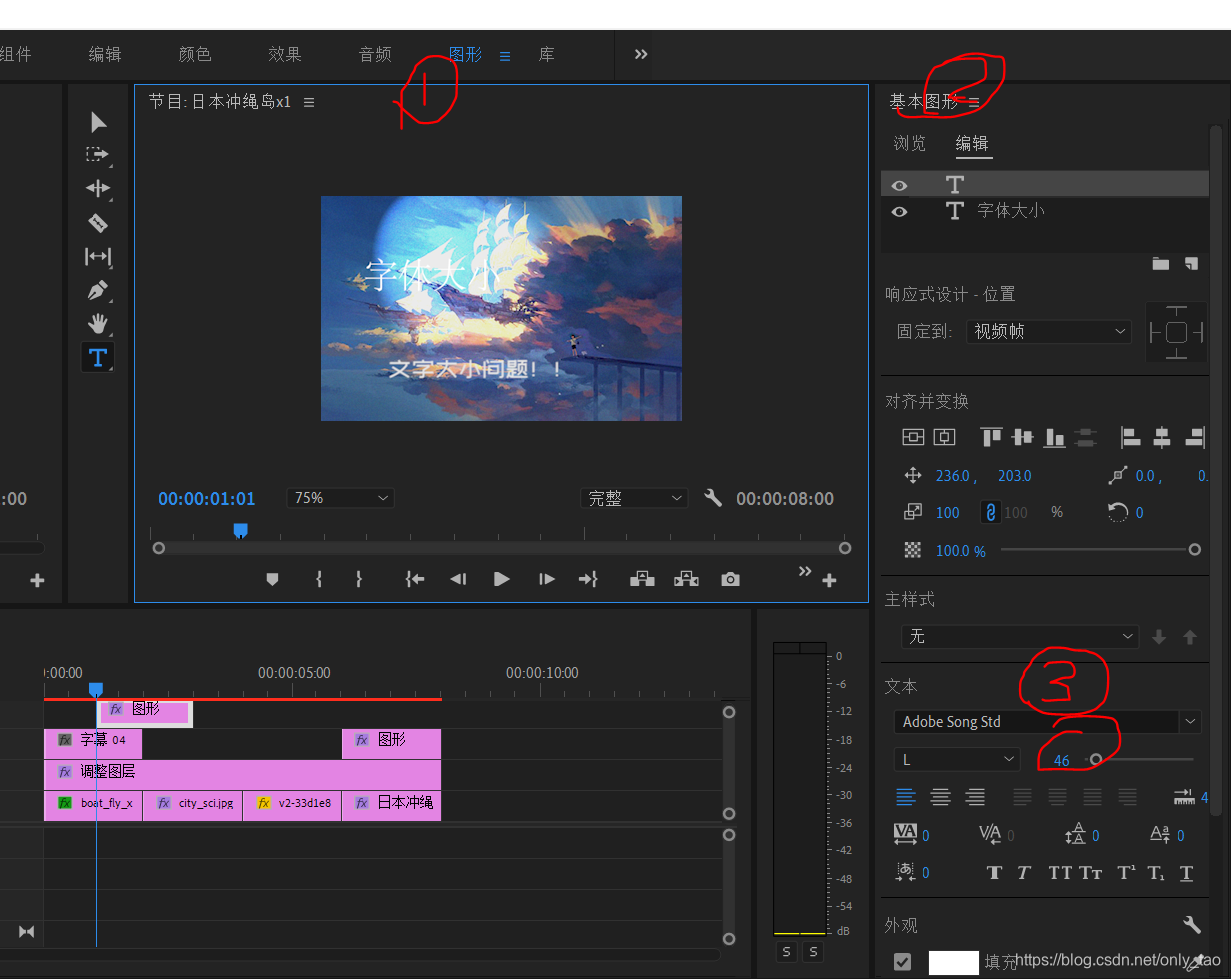Expand the workspace overflow chevrons
Screen dimensions: 1231x979
[641, 54]
